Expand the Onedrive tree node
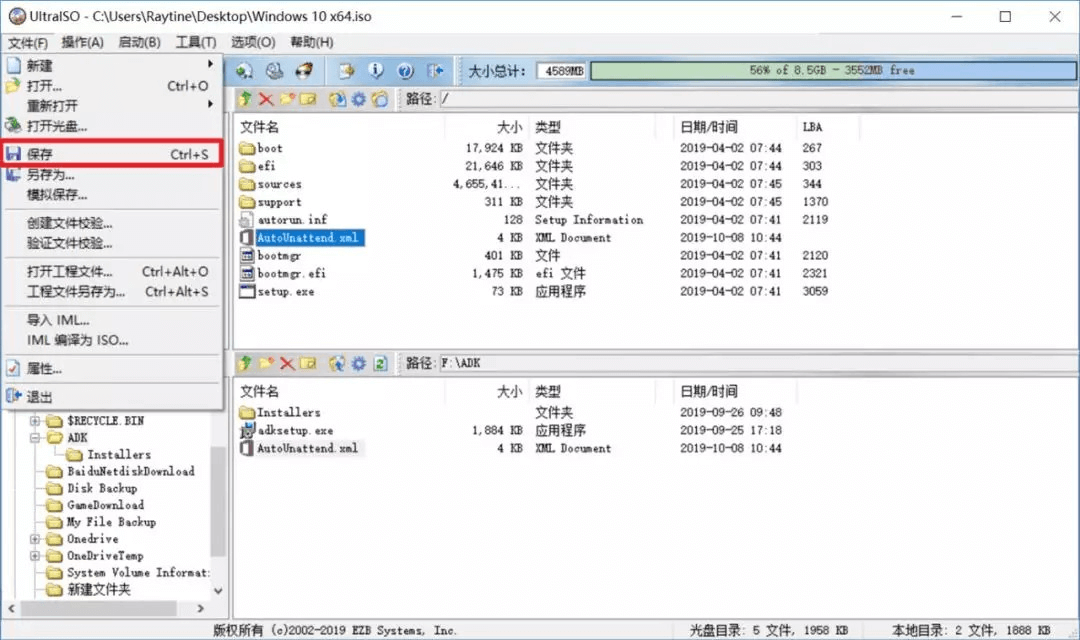This screenshot has width=1080, height=640. click(35, 538)
